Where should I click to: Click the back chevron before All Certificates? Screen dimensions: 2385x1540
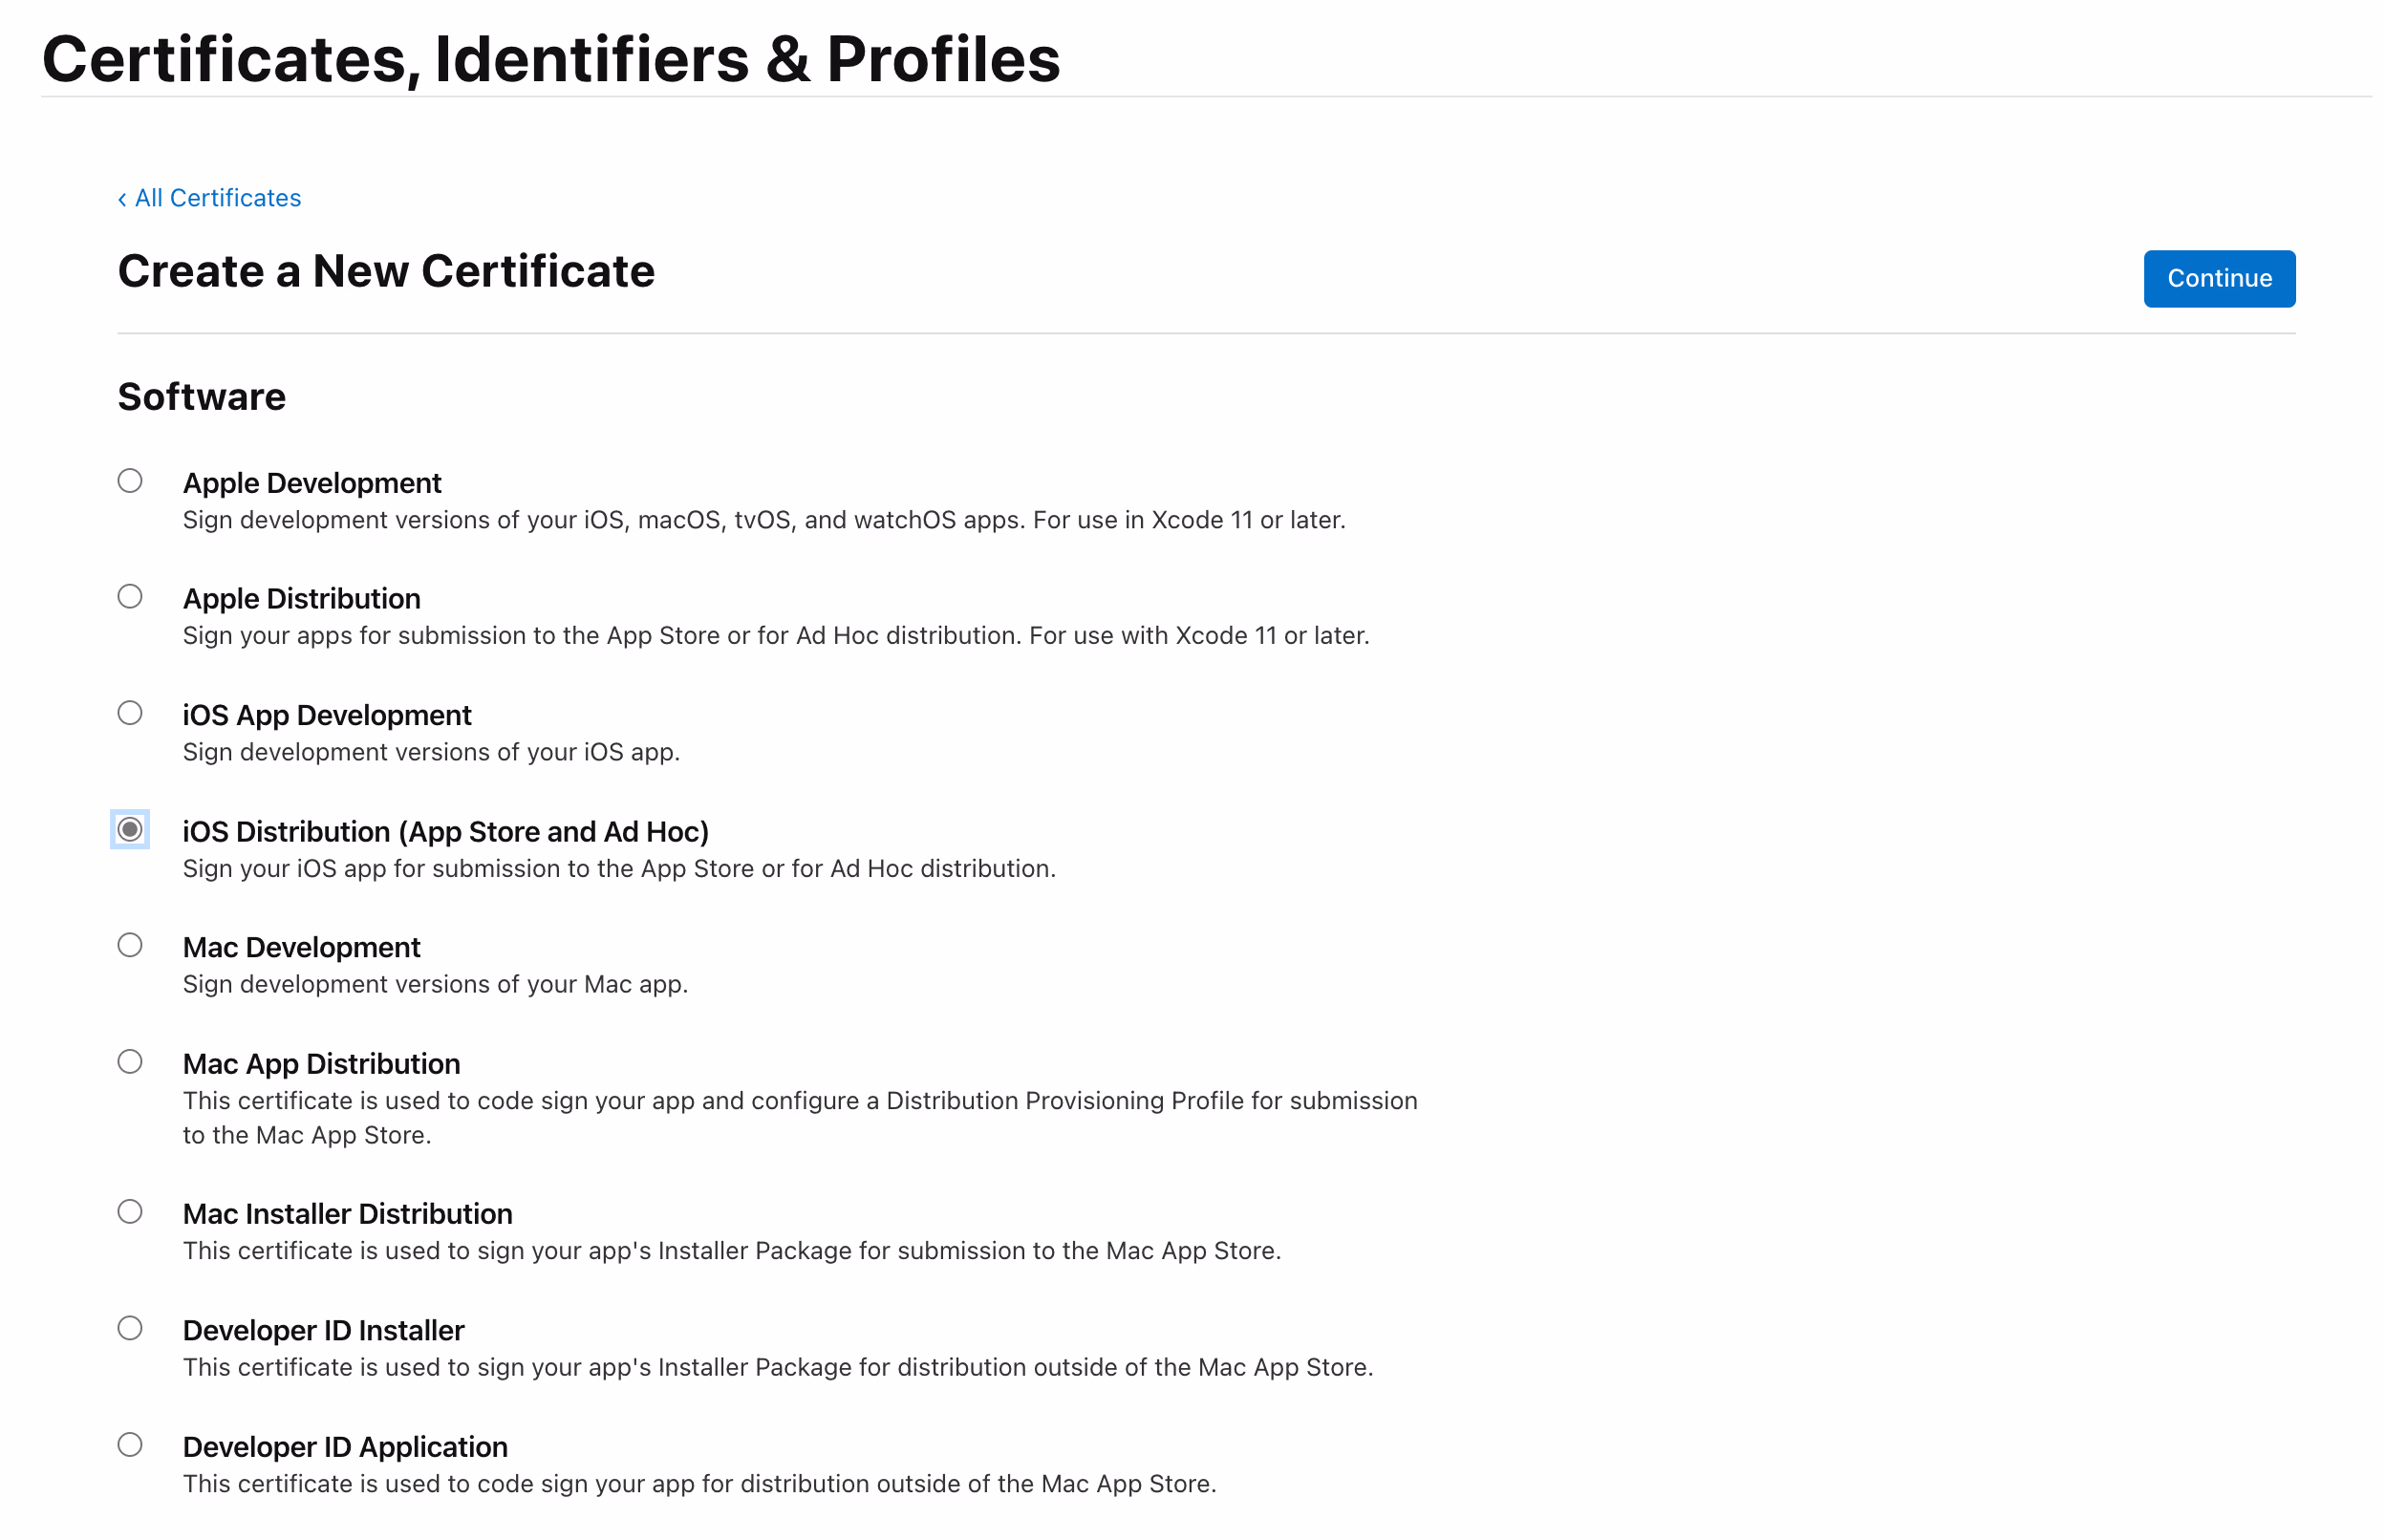pyautogui.click(x=122, y=200)
